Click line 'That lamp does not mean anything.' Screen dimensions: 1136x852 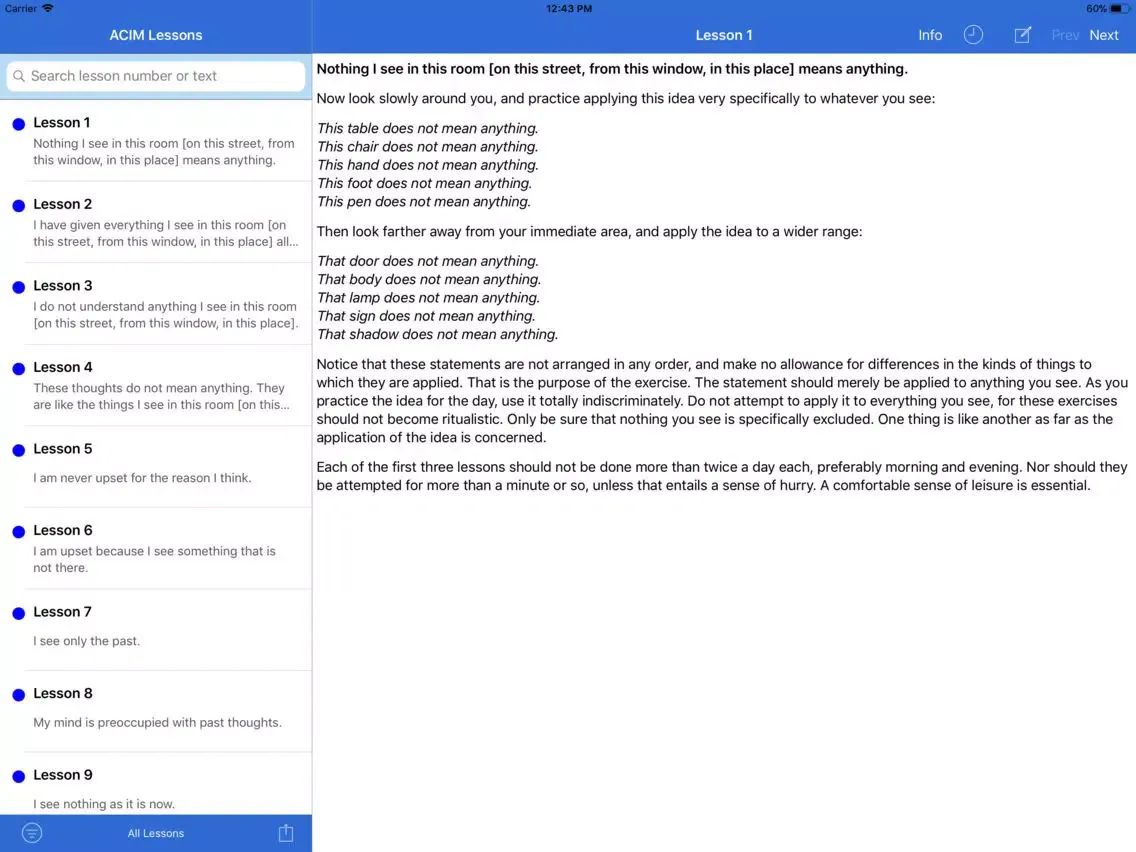pyautogui.click(x=428, y=298)
